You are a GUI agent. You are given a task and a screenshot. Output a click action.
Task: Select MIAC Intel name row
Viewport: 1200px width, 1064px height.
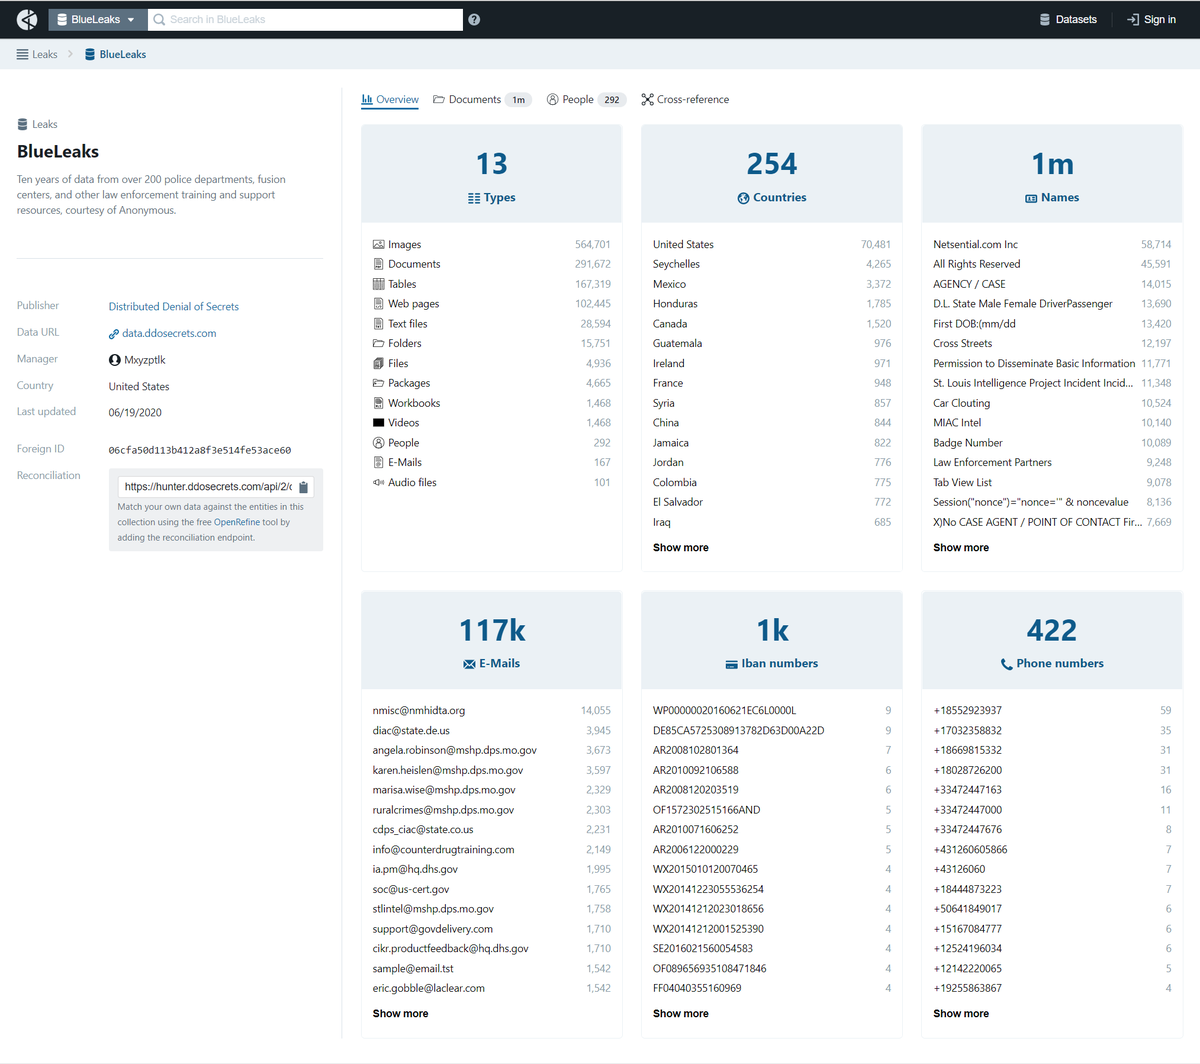point(1052,423)
